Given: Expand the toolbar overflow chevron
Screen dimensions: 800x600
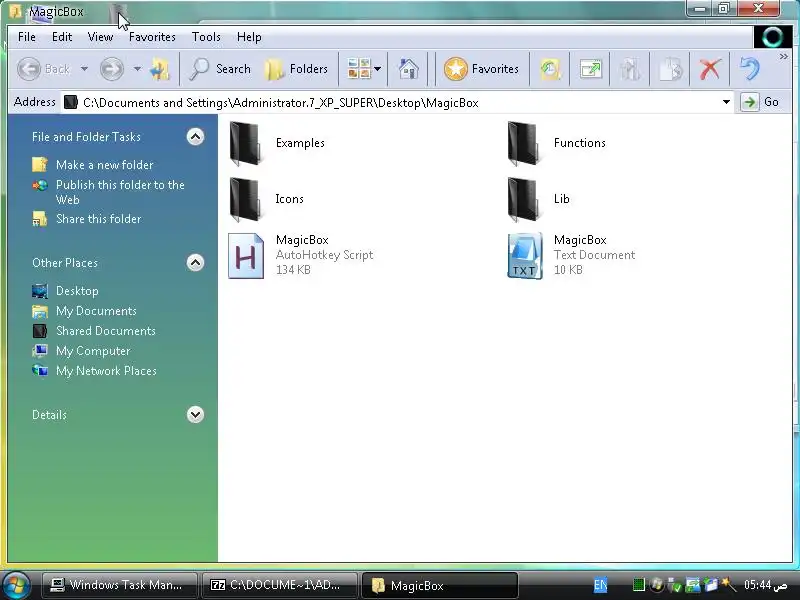Looking at the screenshot, I should 784,57.
